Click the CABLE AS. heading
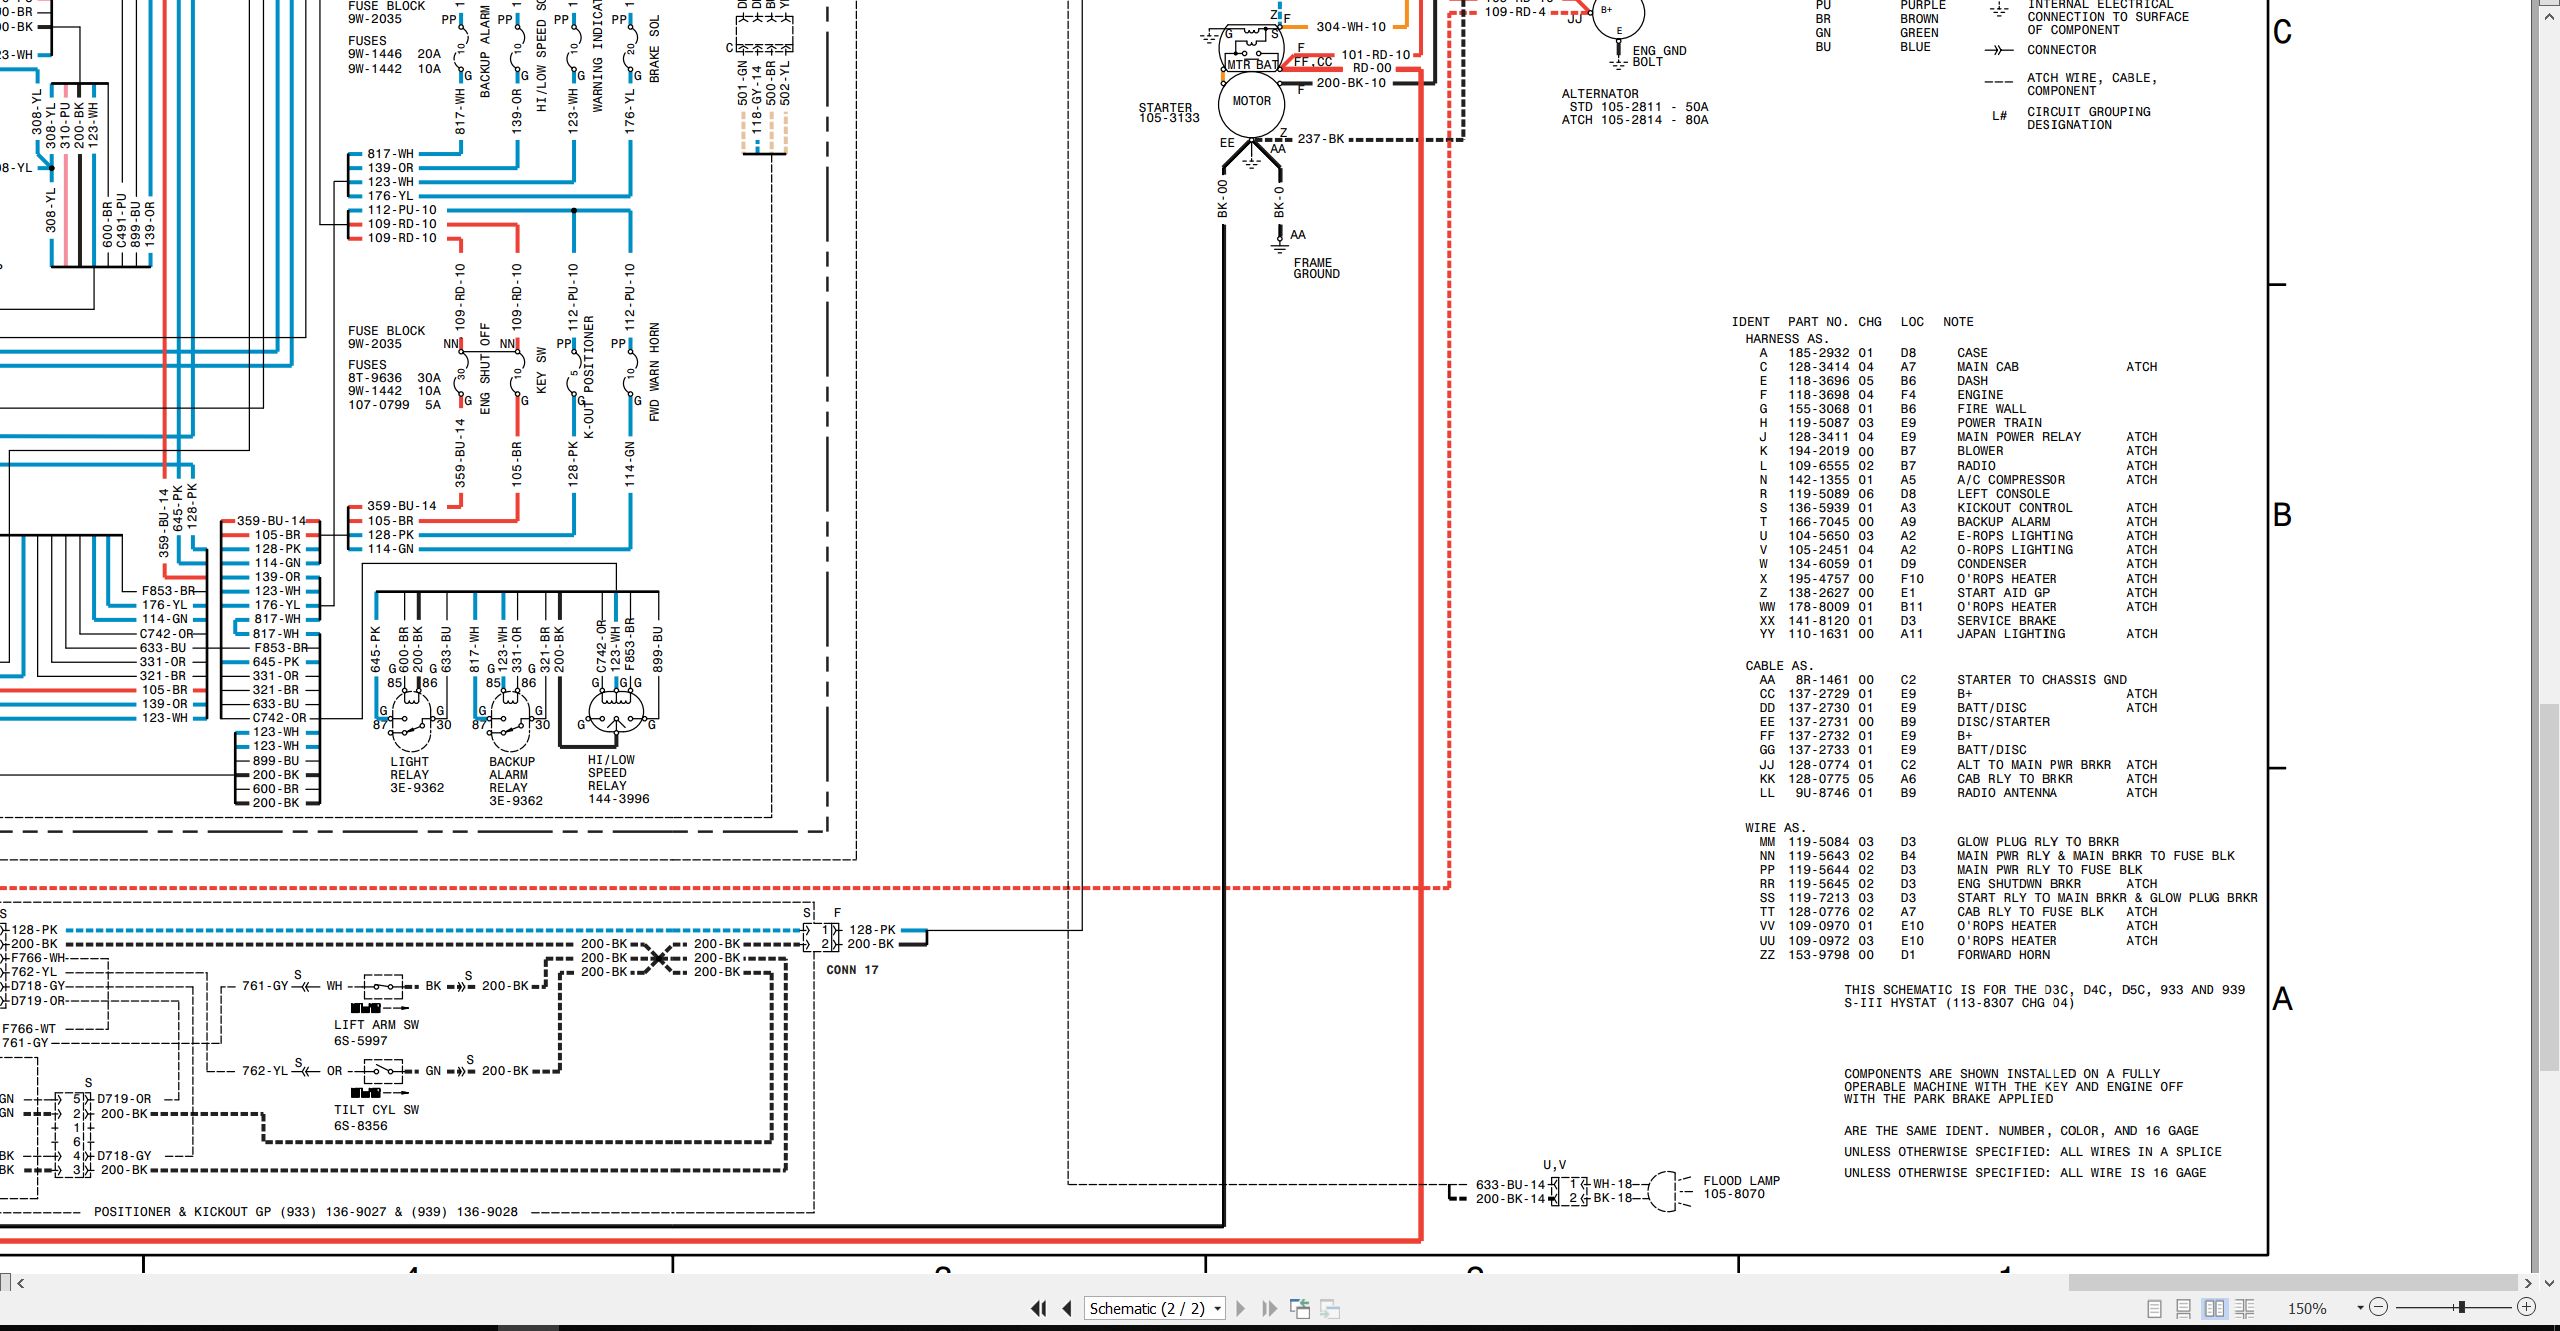 (x=1779, y=666)
